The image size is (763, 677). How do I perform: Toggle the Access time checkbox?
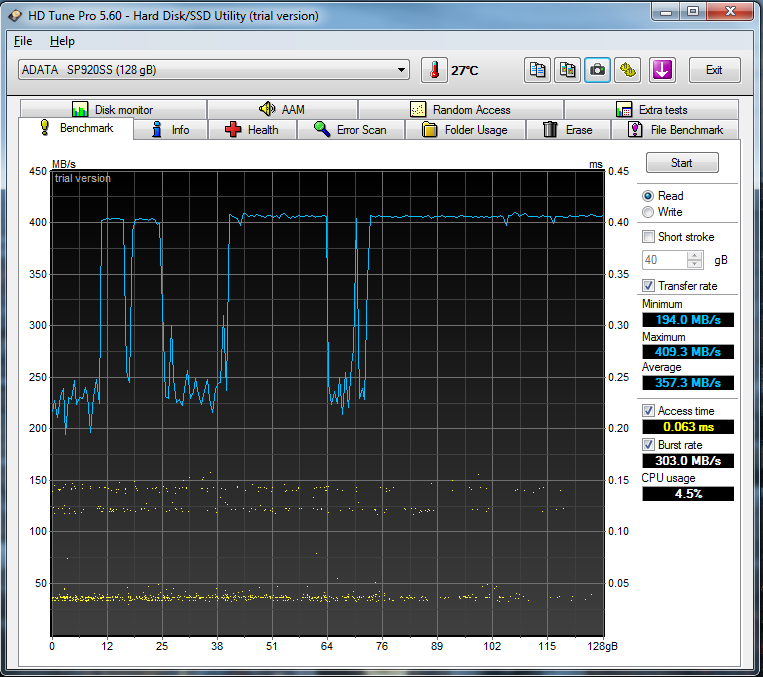click(x=649, y=411)
